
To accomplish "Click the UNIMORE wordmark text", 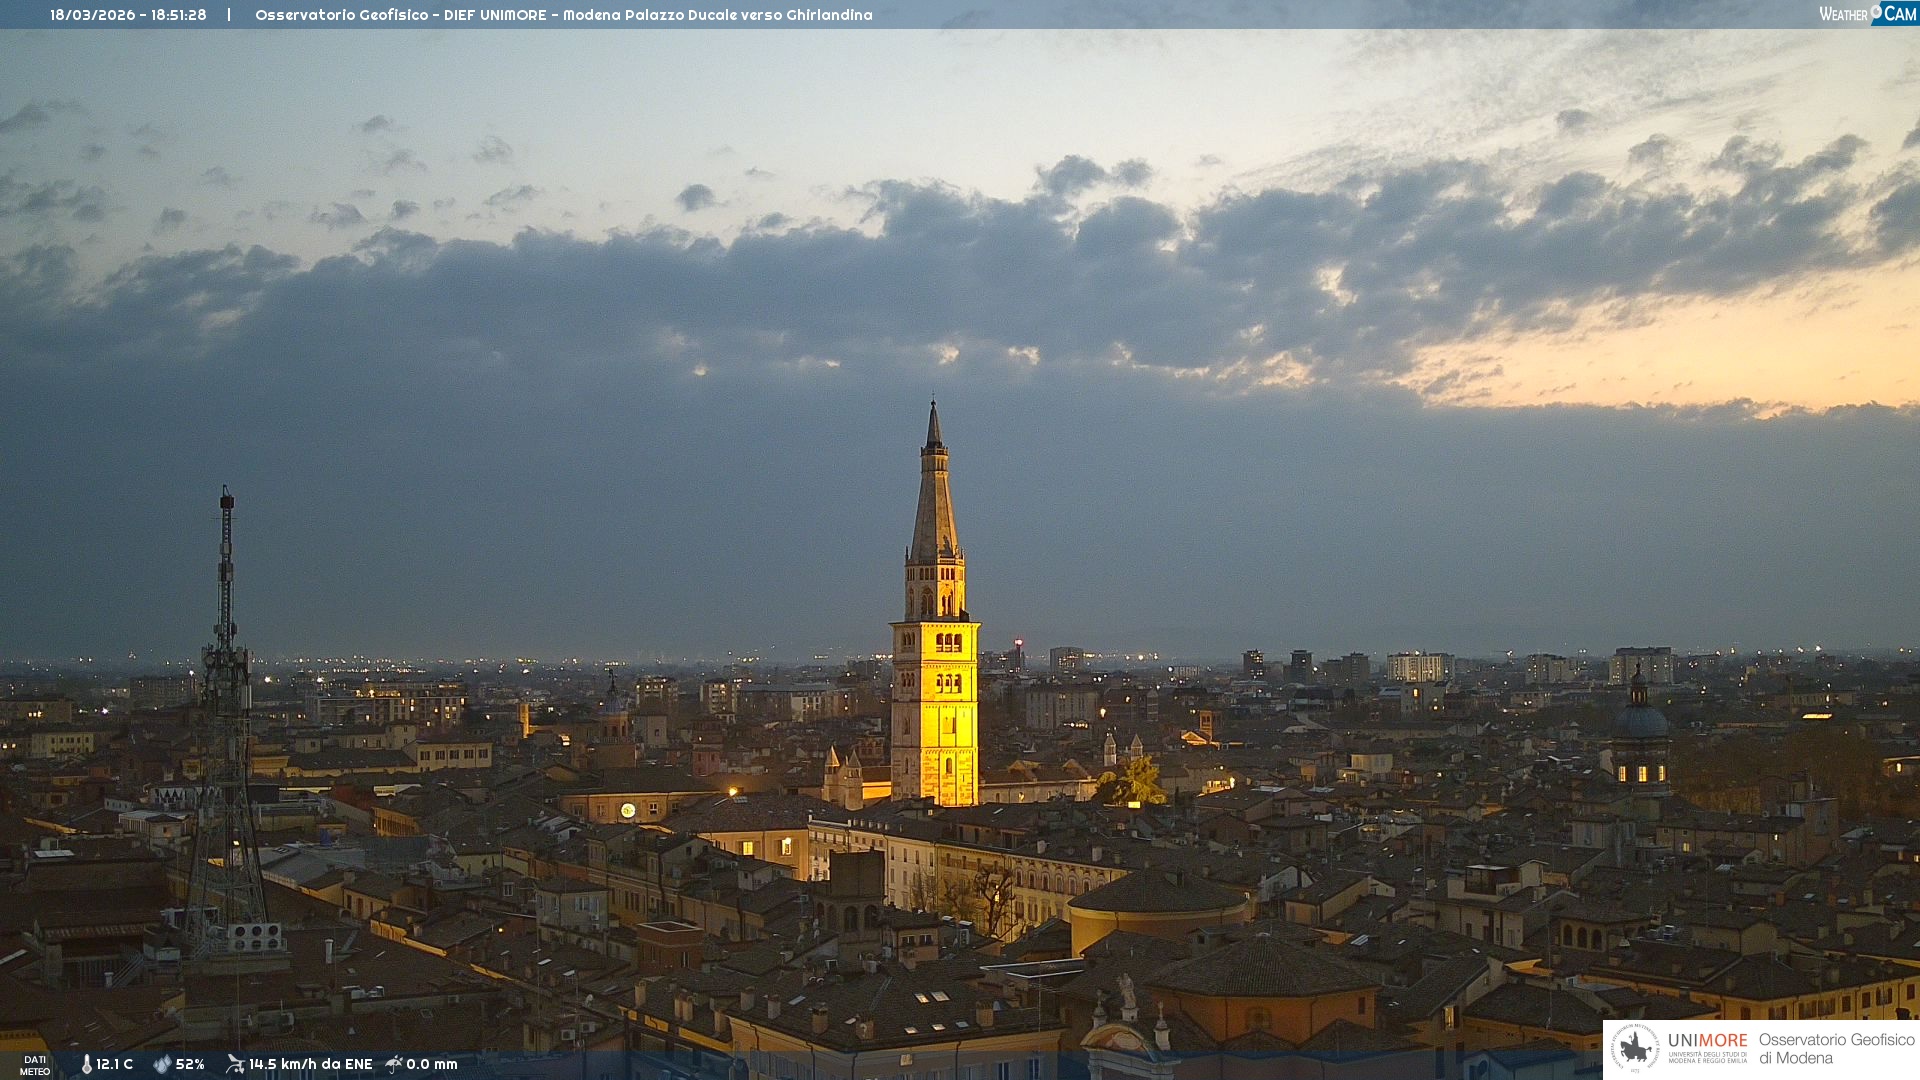I will 1707,1040.
